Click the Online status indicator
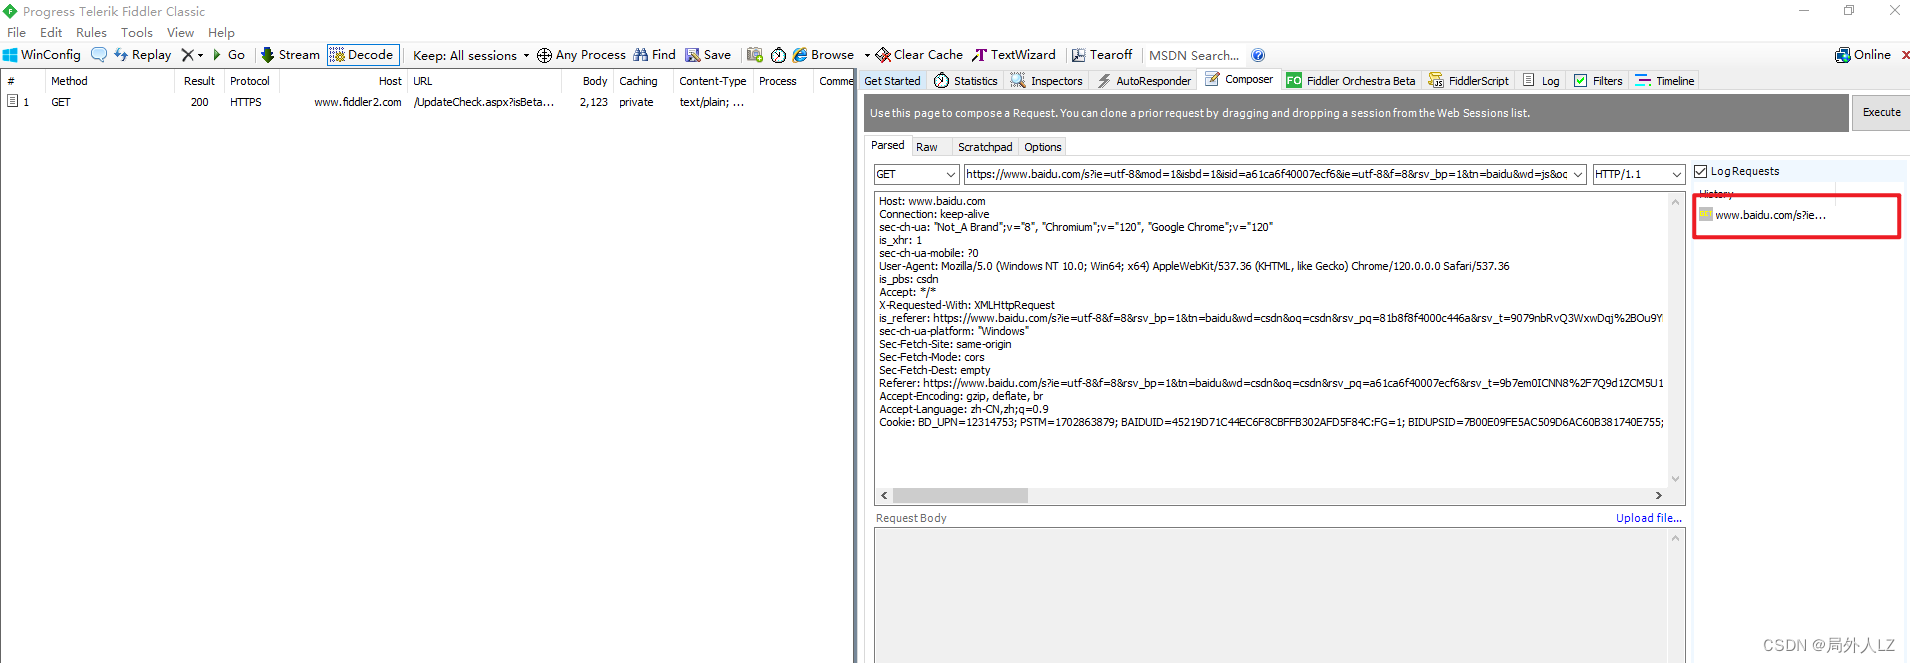 (x=1863, y=55)
